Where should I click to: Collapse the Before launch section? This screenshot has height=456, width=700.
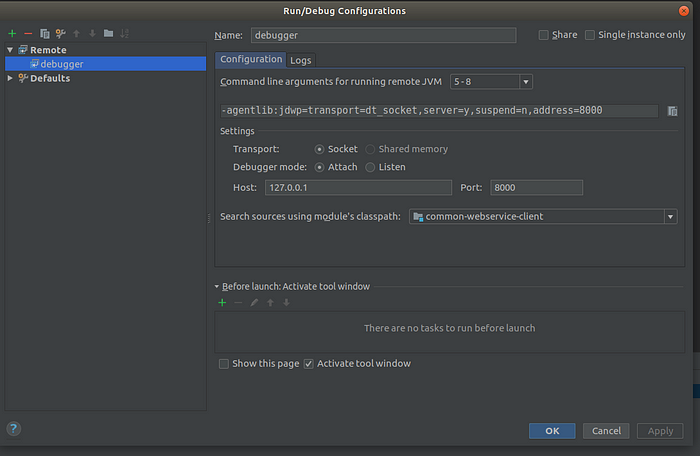click(x=217, y=287)
